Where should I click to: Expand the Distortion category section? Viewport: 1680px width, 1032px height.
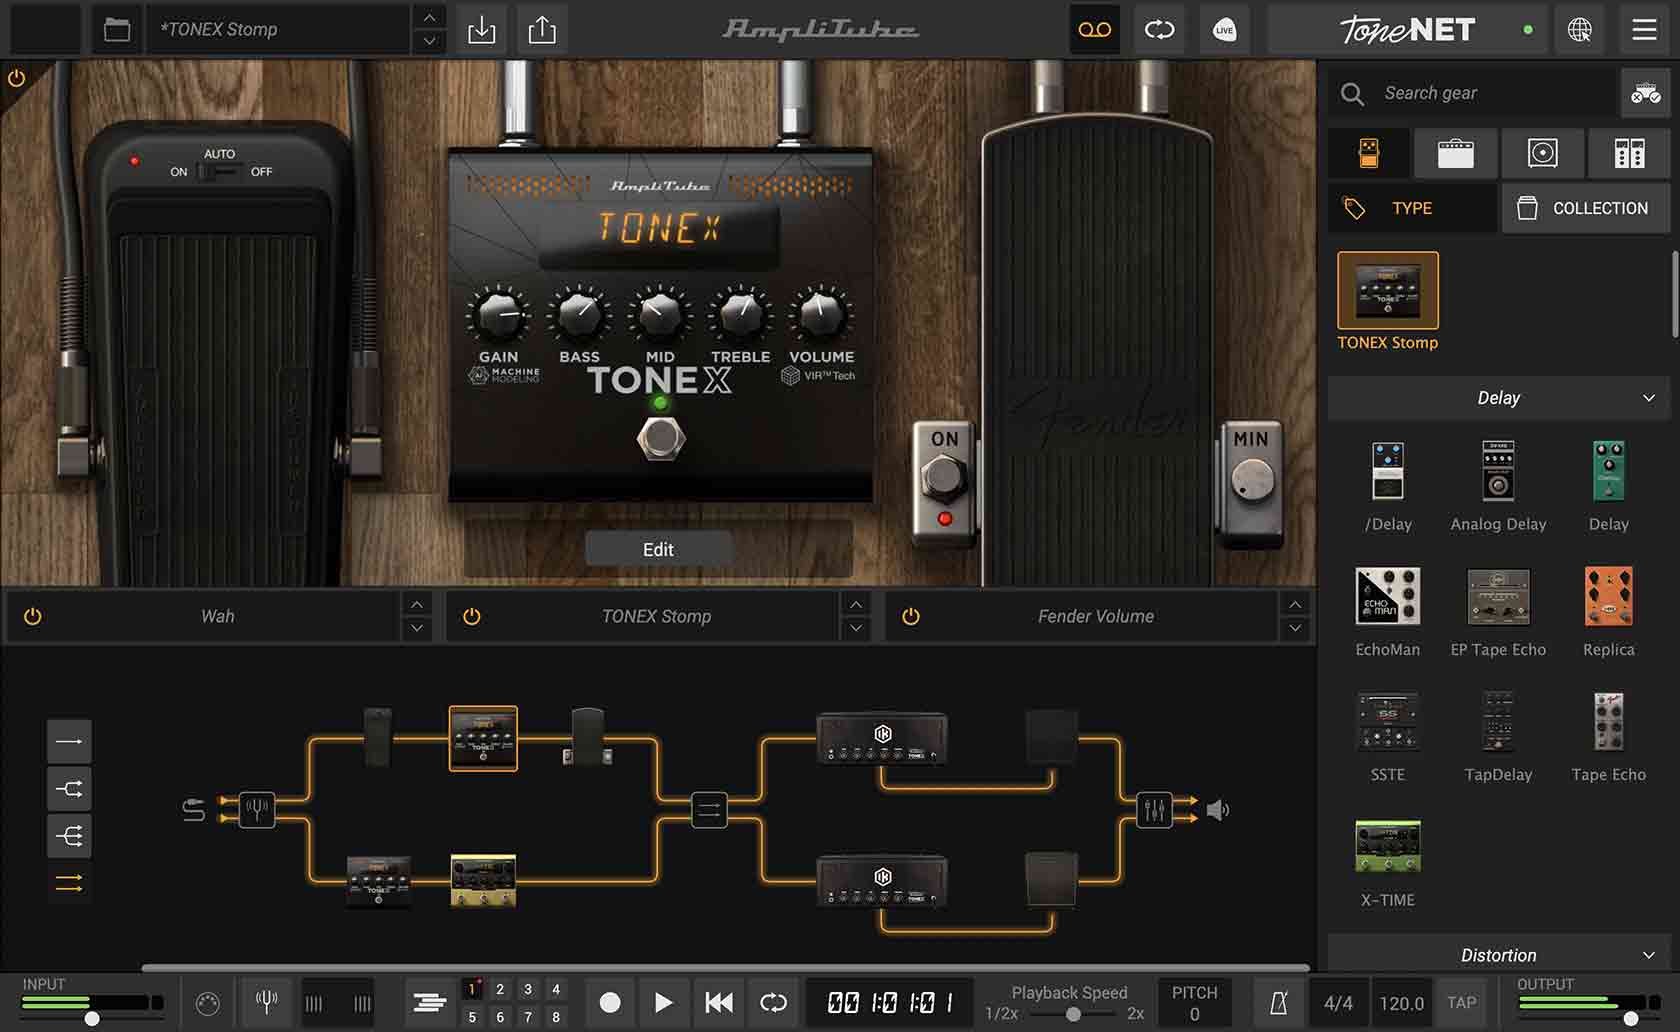[1648, 955]
